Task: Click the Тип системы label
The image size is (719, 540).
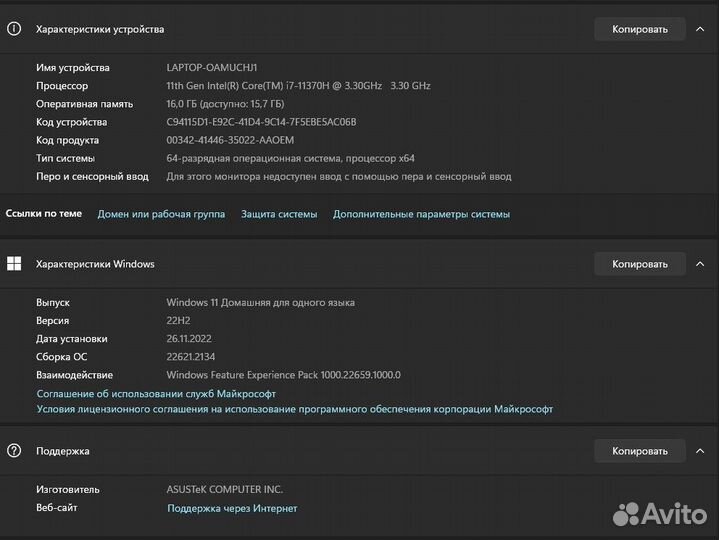Action: [x=66, y=159]
